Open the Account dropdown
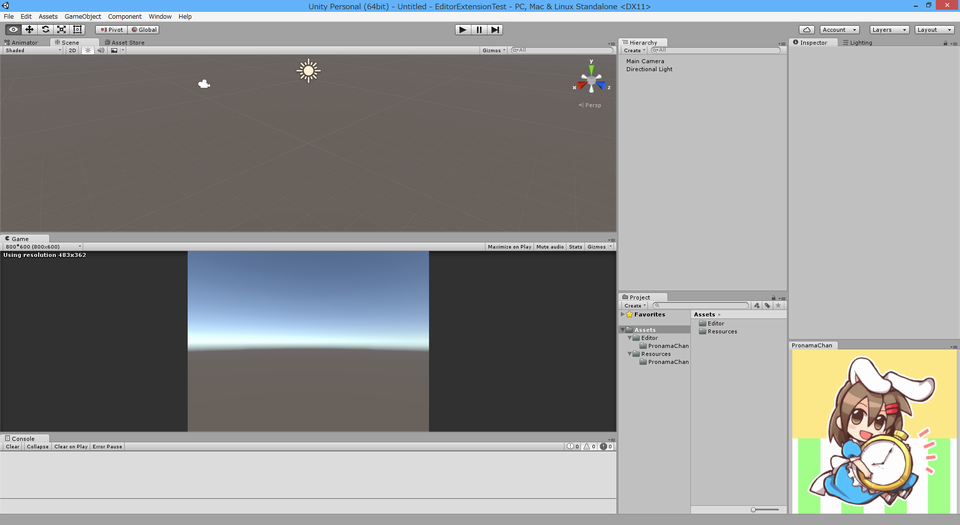Viewport: 960px width, 525px height. [839, 29]
